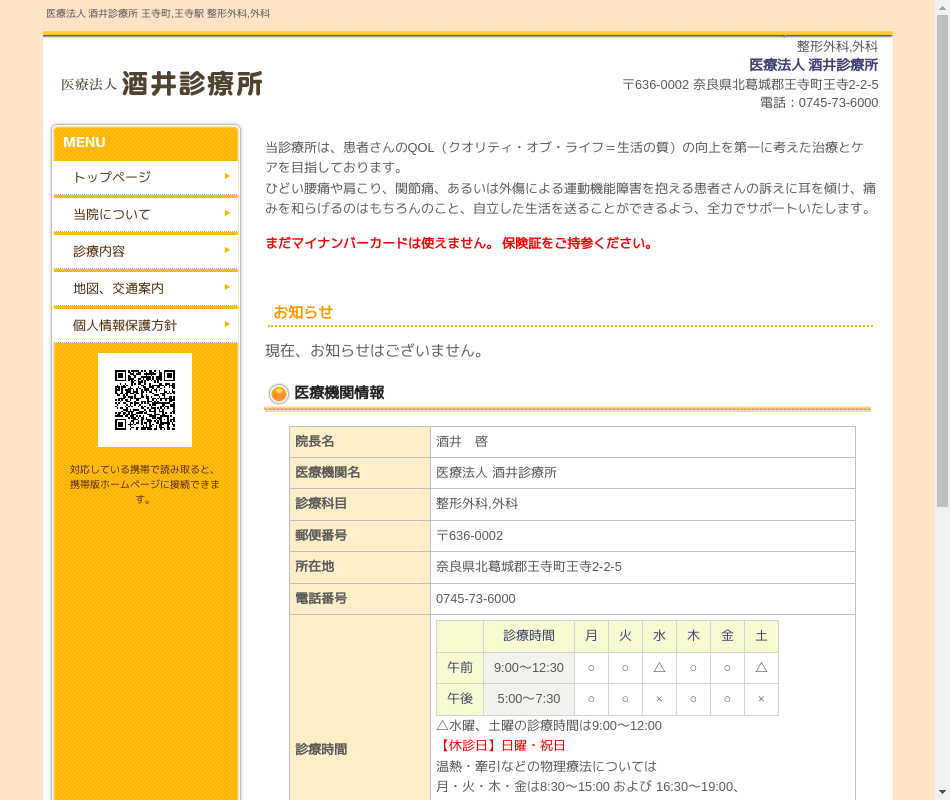The height and width of the screenshot is (800, 950).
Task: Click arrow icon on 診療内容 menu item
Action: [227, 250]
